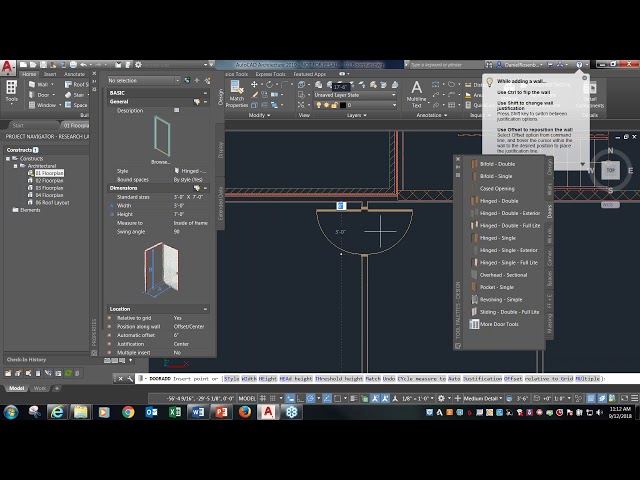640x480 pixels.
Task: Click the 3D door dimension preview image
Action: point(161,269)
